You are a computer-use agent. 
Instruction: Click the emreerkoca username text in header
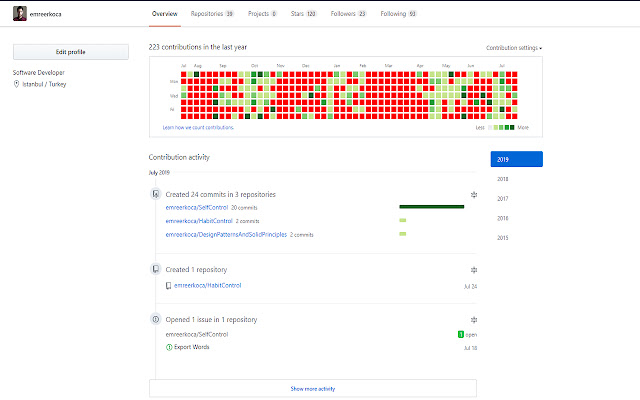(45, 14)
